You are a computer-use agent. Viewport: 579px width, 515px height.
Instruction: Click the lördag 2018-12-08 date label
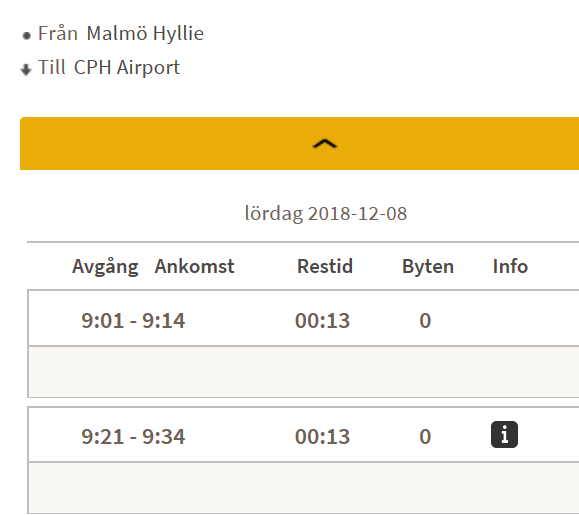[x=326, y=214]
